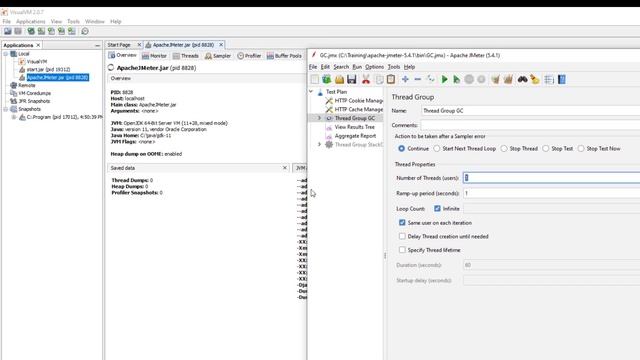This screenshot has width=640, height=360.
Task: Save the test plan using the floppy disk icon
Action: pos(351,80)
